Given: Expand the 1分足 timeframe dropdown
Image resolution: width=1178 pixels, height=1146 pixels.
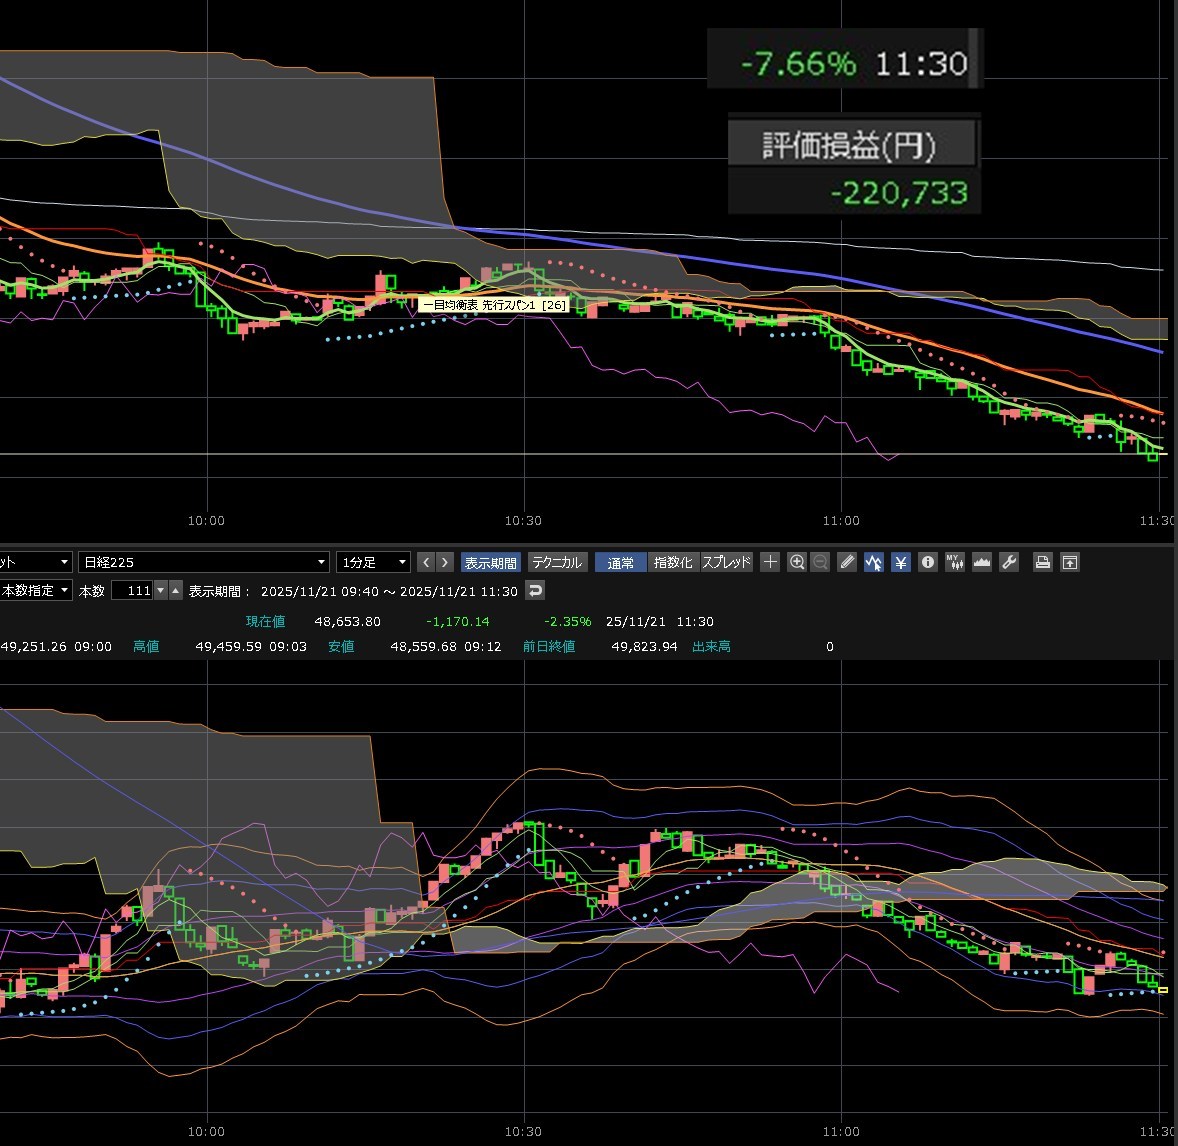Looking at the screenshot, I should tap(373, 562).
